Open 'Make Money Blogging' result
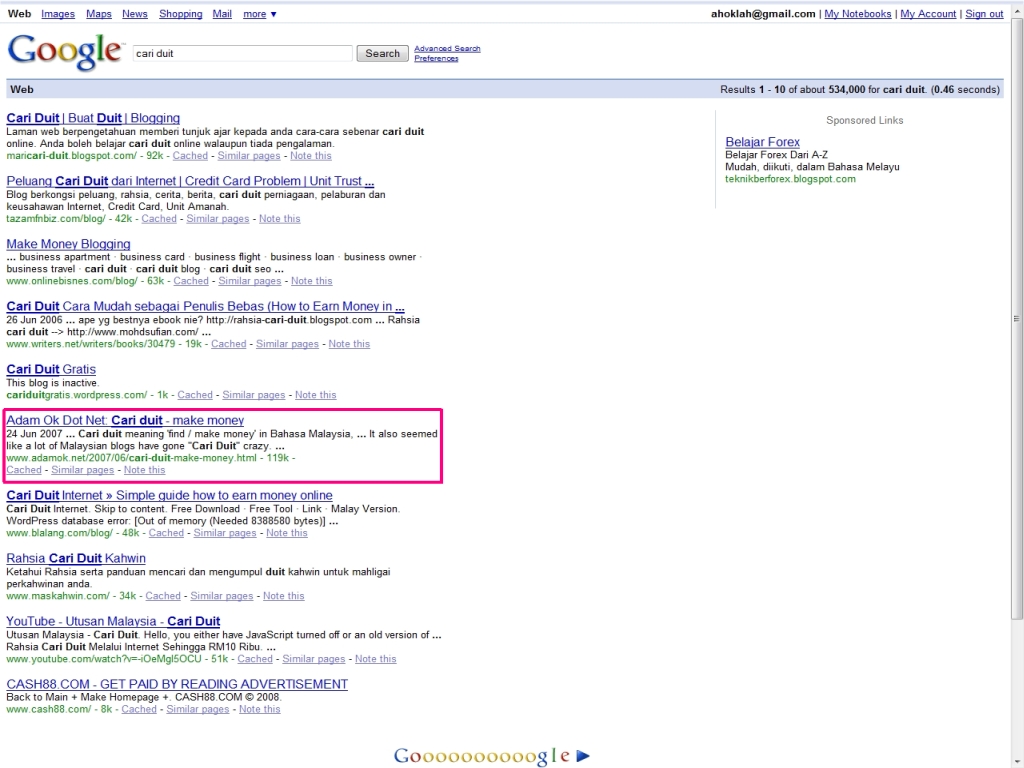This screenshot has height=768, width=1024. pyautogui.click(x=68, y=244)
